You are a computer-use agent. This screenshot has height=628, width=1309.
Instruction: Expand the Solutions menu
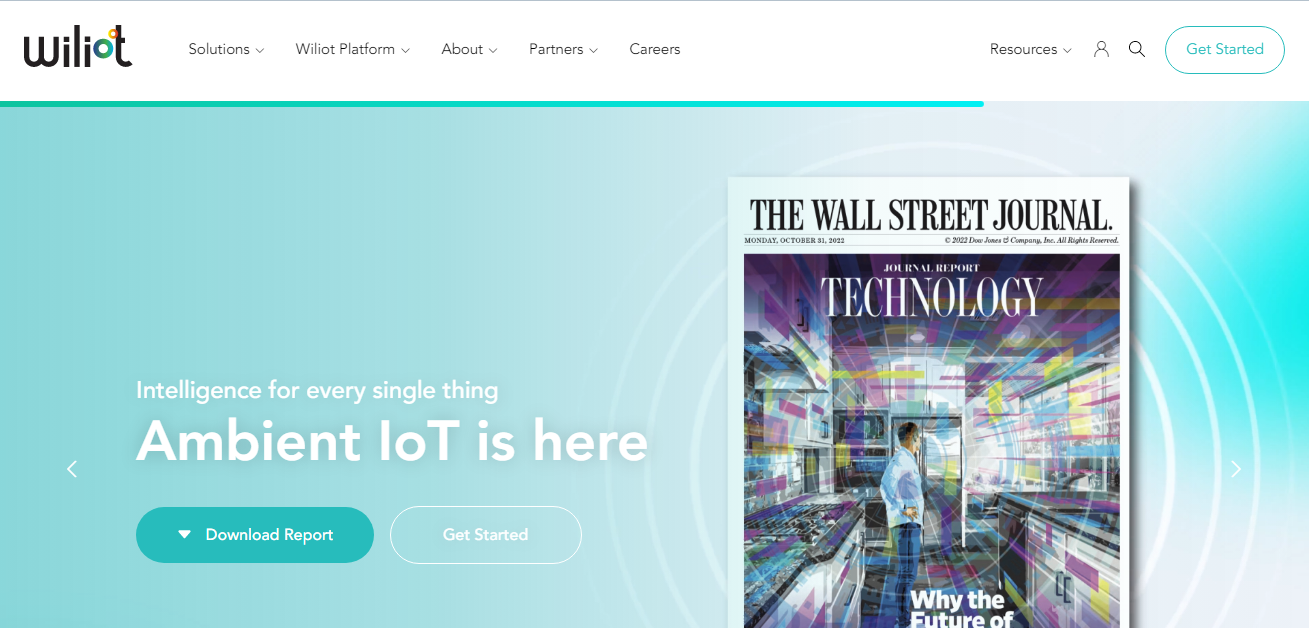226,49
